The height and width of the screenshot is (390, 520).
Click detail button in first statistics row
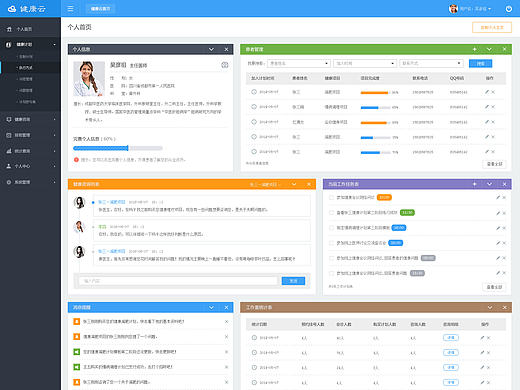pos(451,338)
